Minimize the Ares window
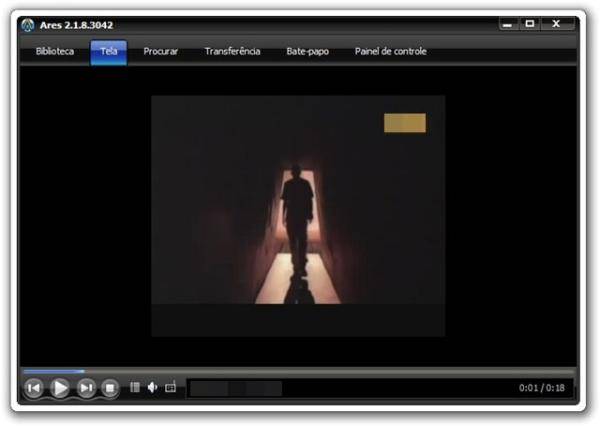 (507, 24)
